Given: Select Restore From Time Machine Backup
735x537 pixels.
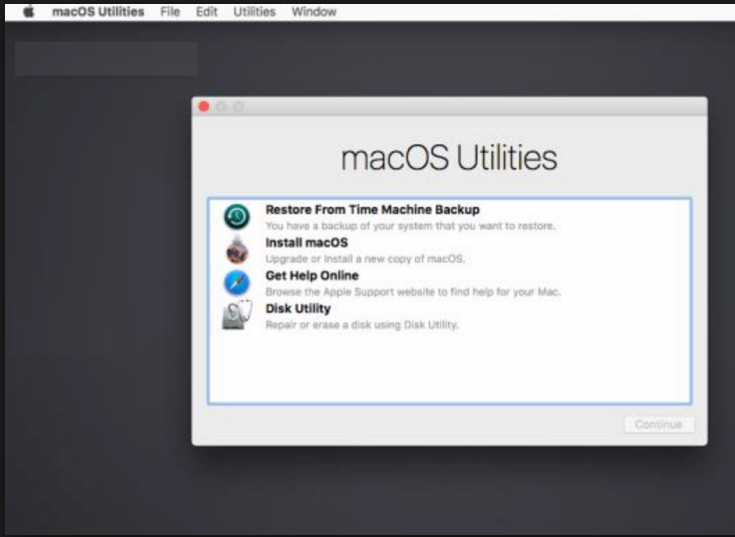Looking at the screenshot, I should 372,209.
